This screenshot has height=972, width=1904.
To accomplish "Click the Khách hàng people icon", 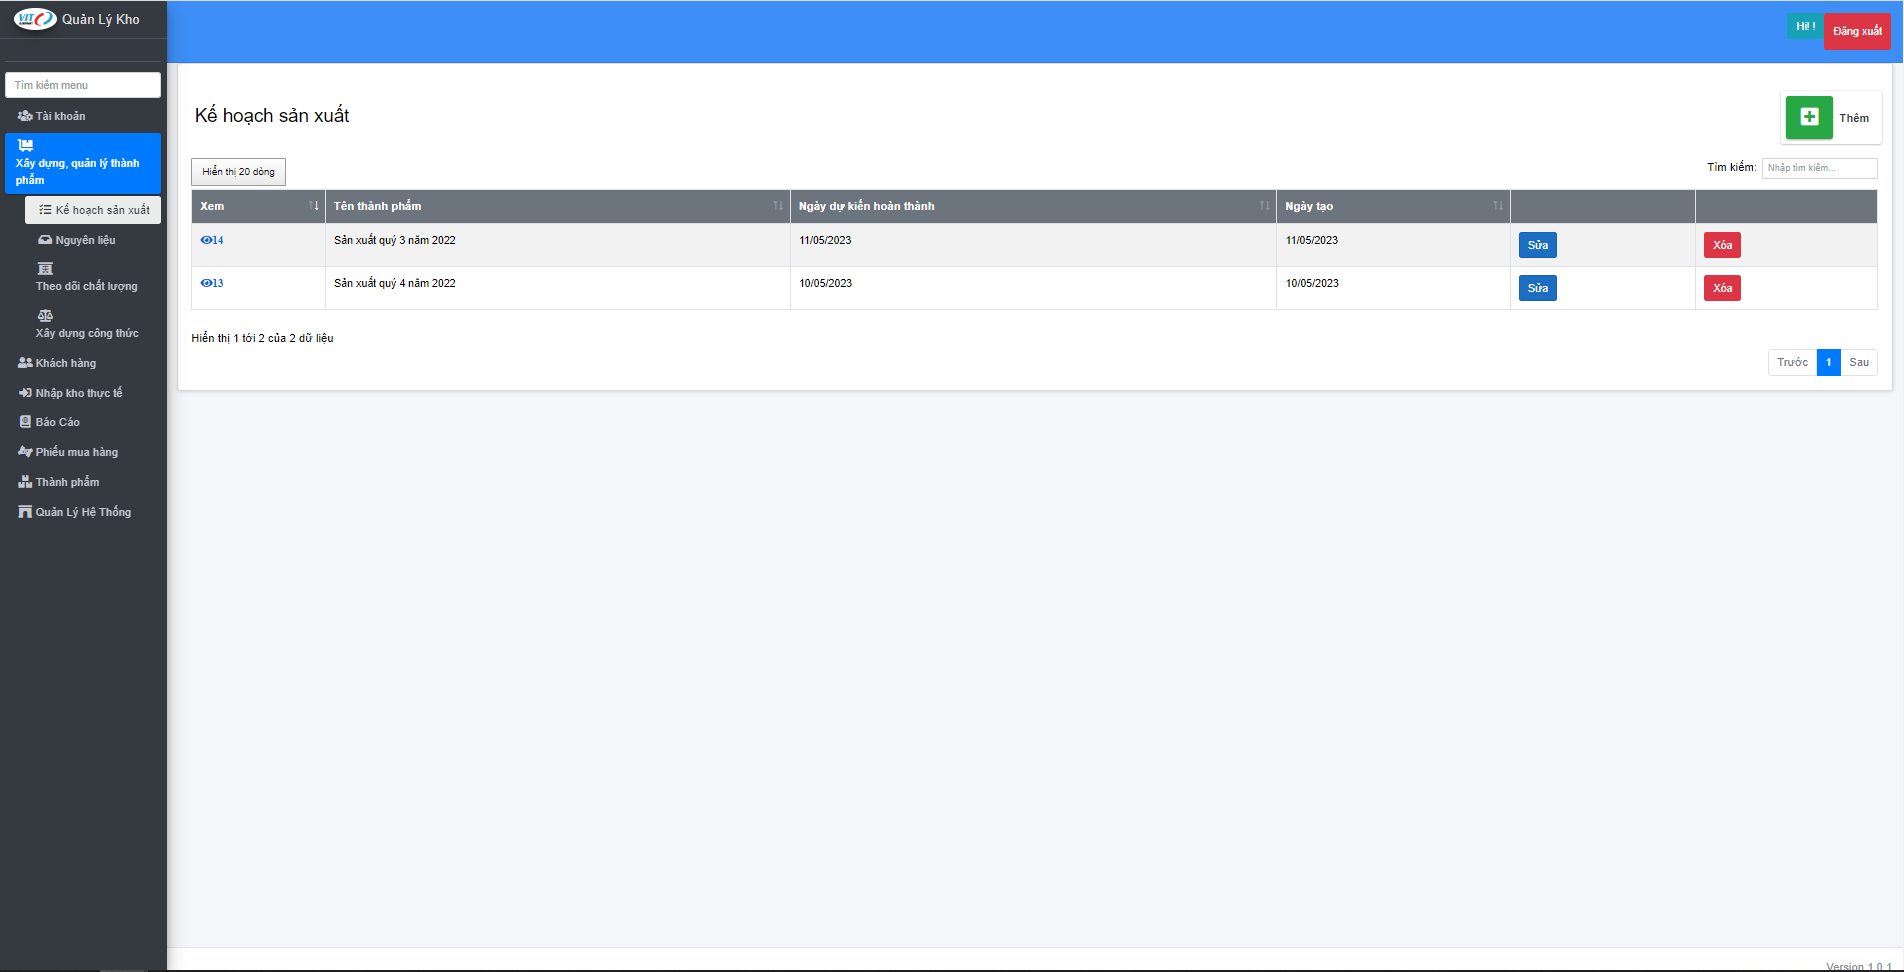I will pos(25,363).
